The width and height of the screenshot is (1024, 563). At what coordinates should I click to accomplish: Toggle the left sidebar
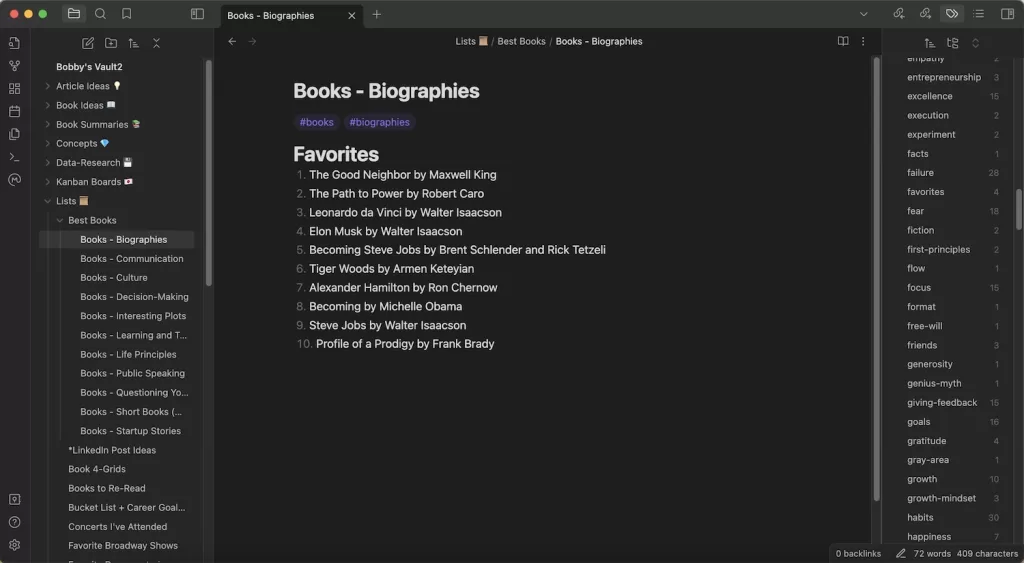coord(197,14)
